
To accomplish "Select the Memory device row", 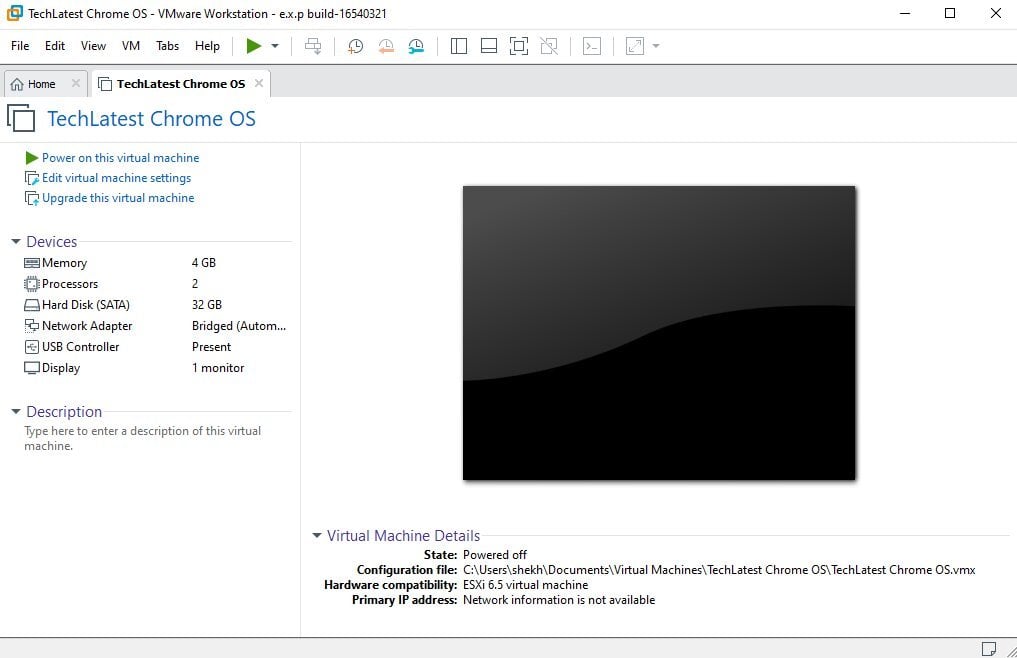I will [156, 263].
